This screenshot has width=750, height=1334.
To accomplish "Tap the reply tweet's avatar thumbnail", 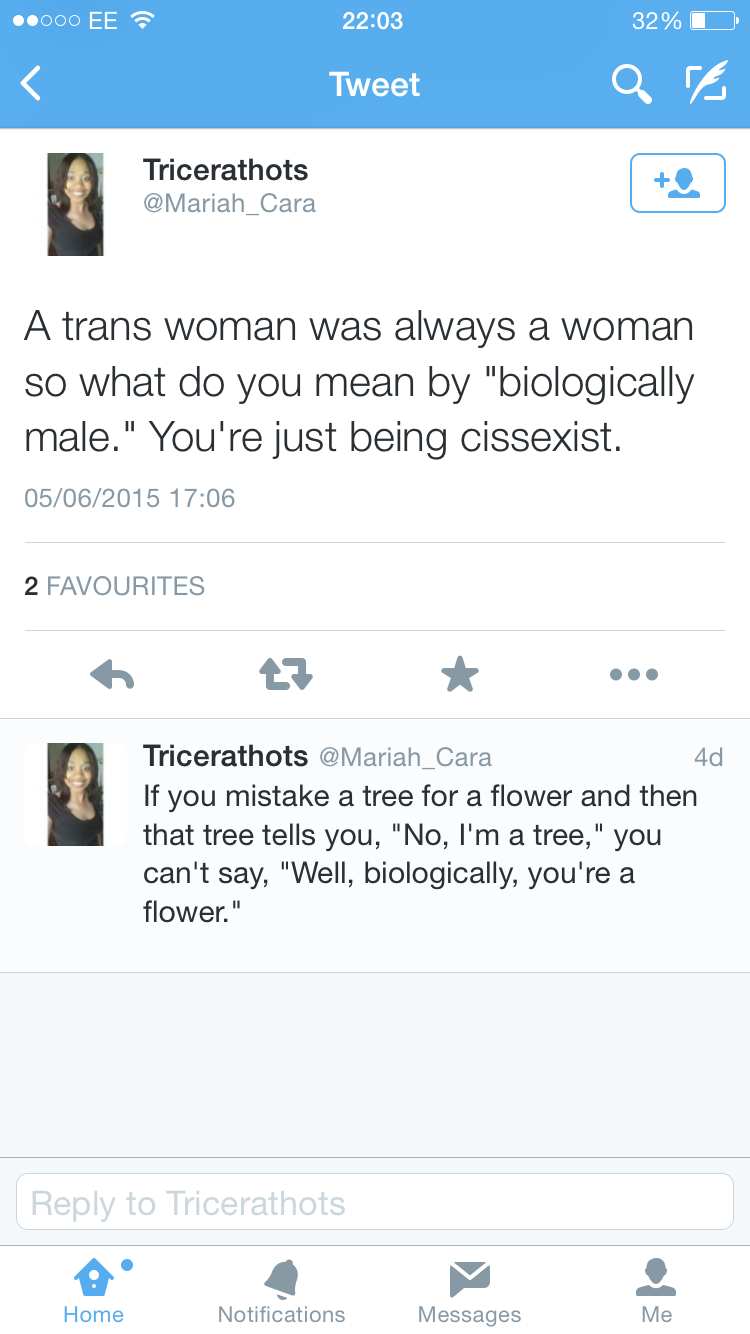I will pyautogui.click(x=75, y=794).
